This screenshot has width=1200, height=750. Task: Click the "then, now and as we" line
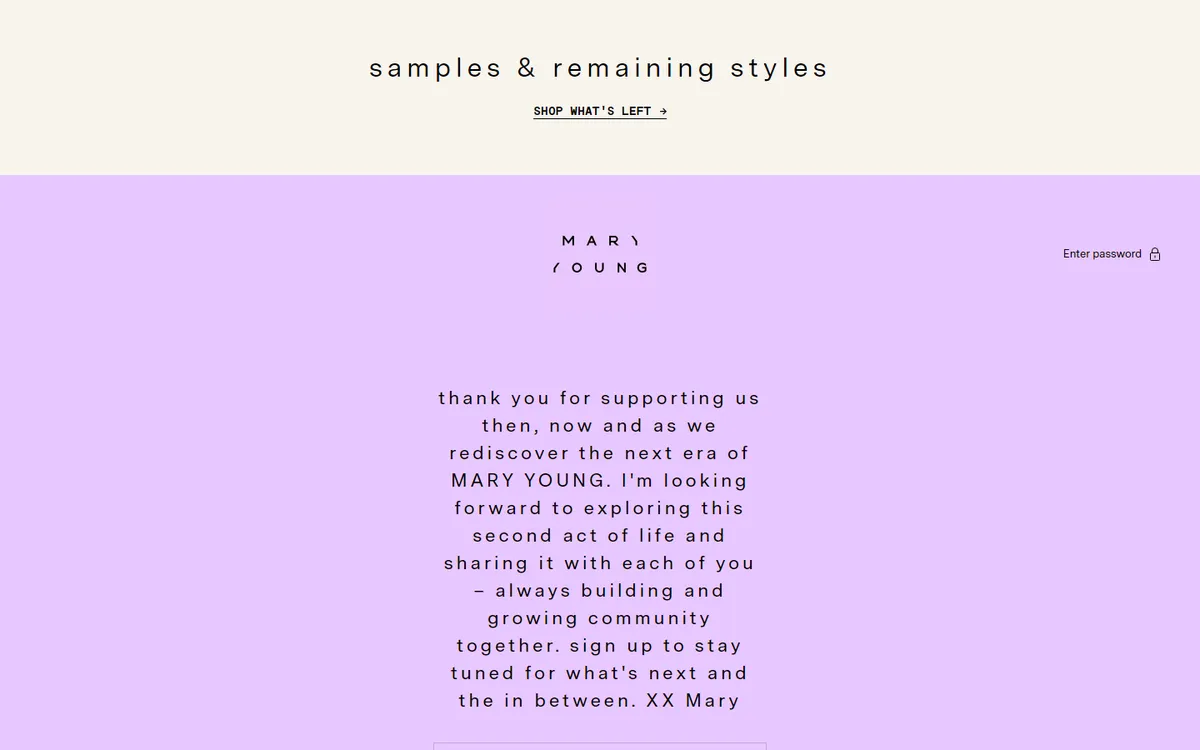click(599, 426)
